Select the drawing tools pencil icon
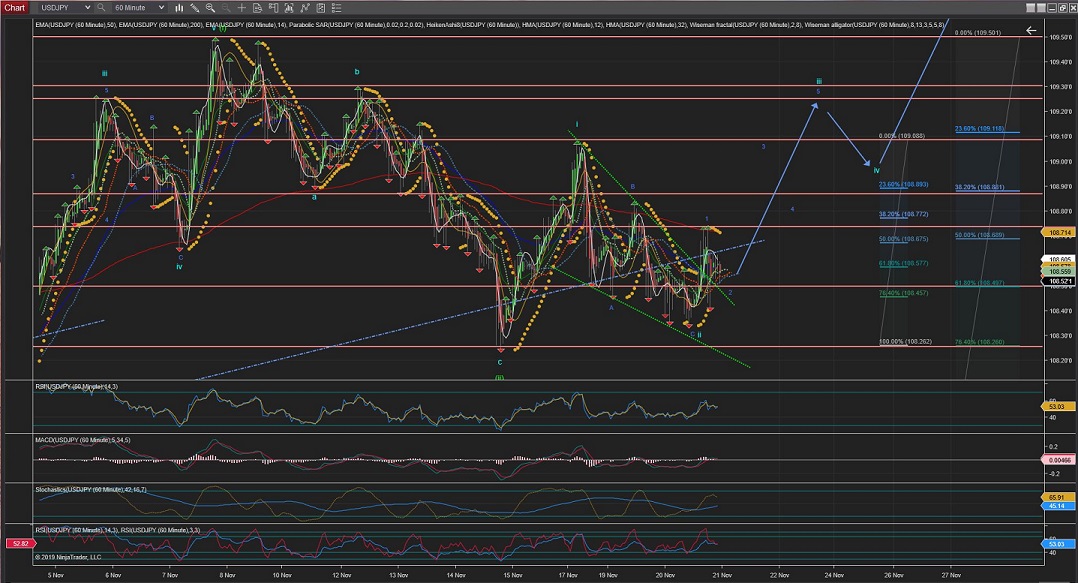This screenshot has height=583, width=1078. [195, 8]
